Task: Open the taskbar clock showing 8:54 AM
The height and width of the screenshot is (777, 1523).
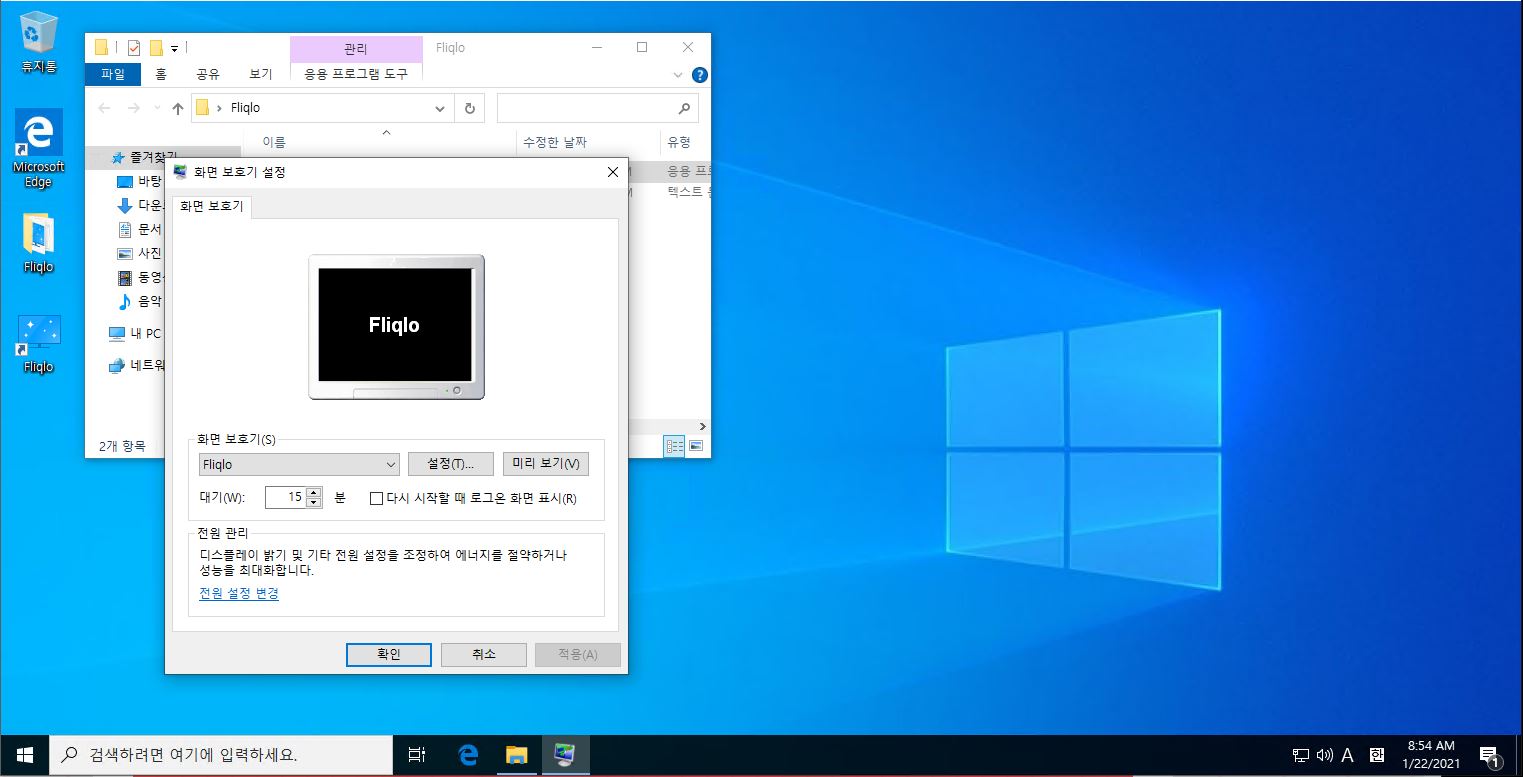Action: click(1431, 755)
